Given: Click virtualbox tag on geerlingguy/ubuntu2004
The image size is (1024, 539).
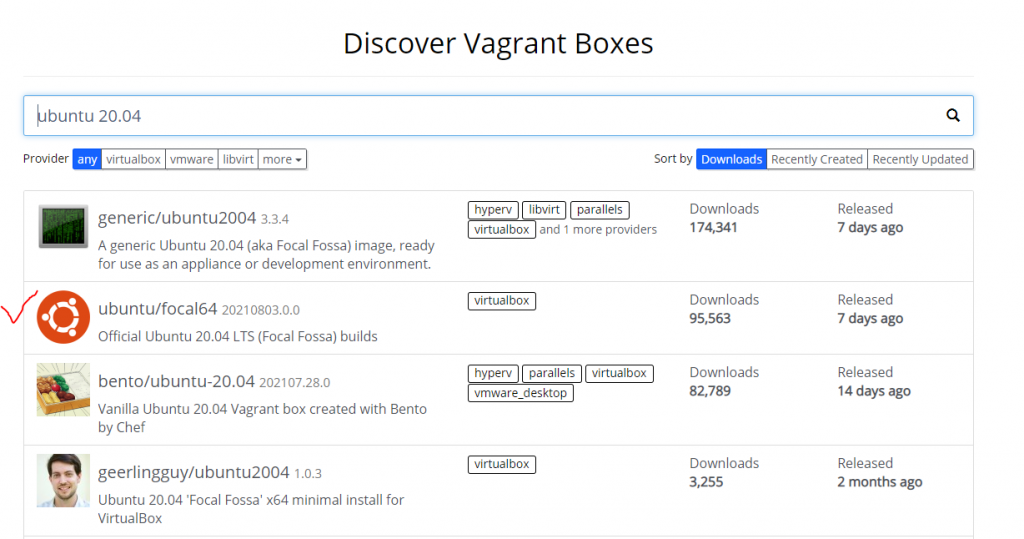Looking at the screenshot, I should 502,464.
